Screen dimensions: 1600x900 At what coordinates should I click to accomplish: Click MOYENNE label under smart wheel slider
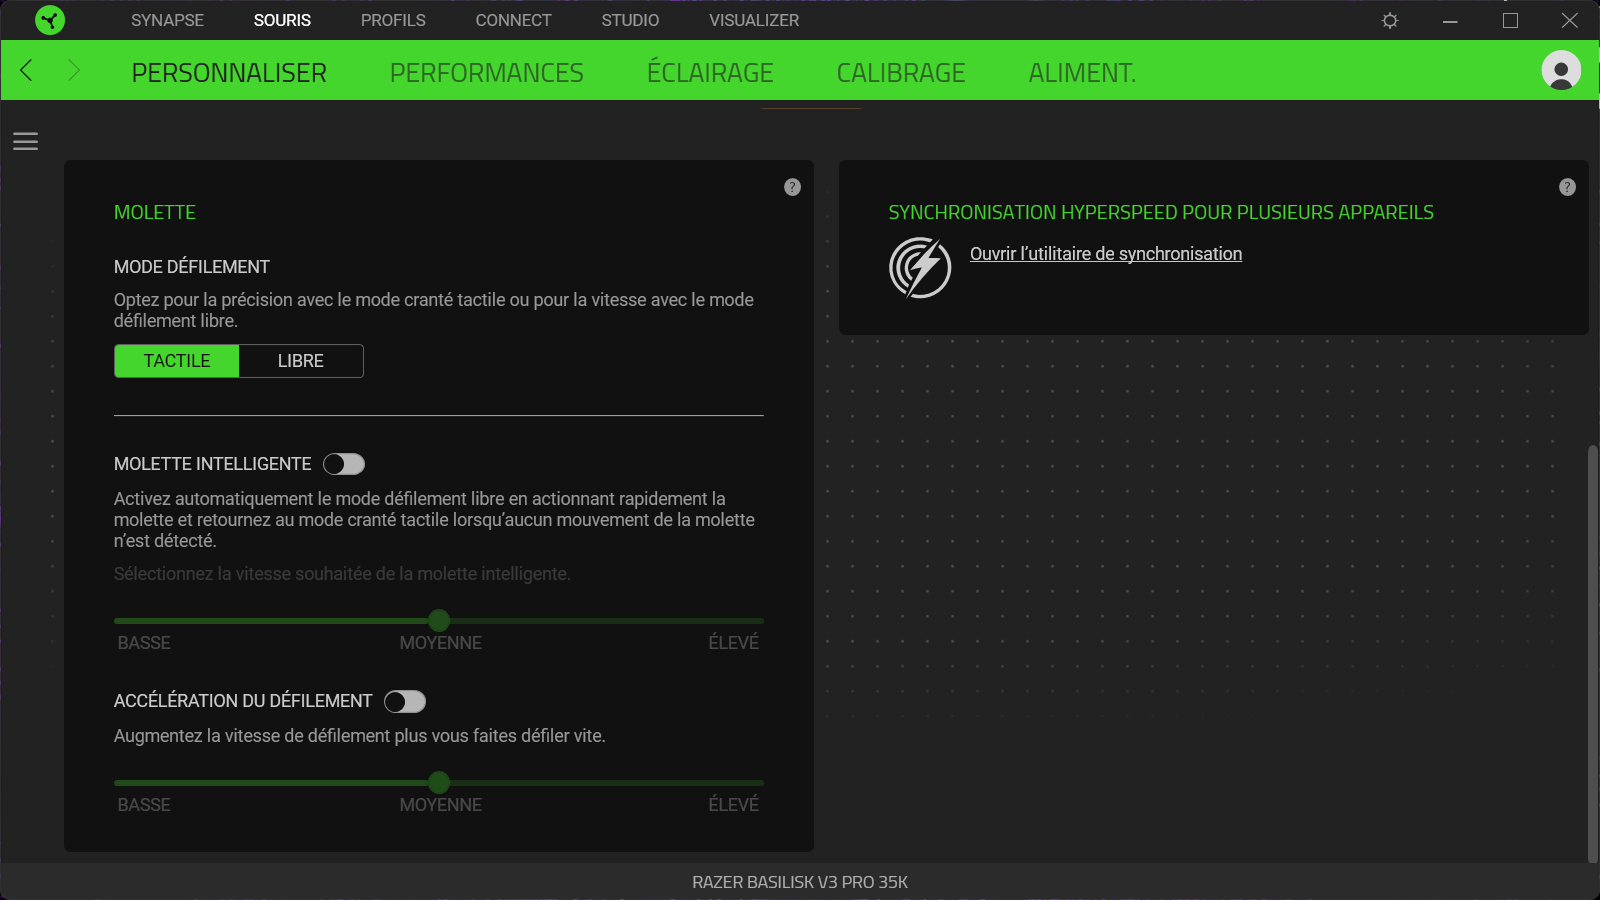(x=441, y=643)
